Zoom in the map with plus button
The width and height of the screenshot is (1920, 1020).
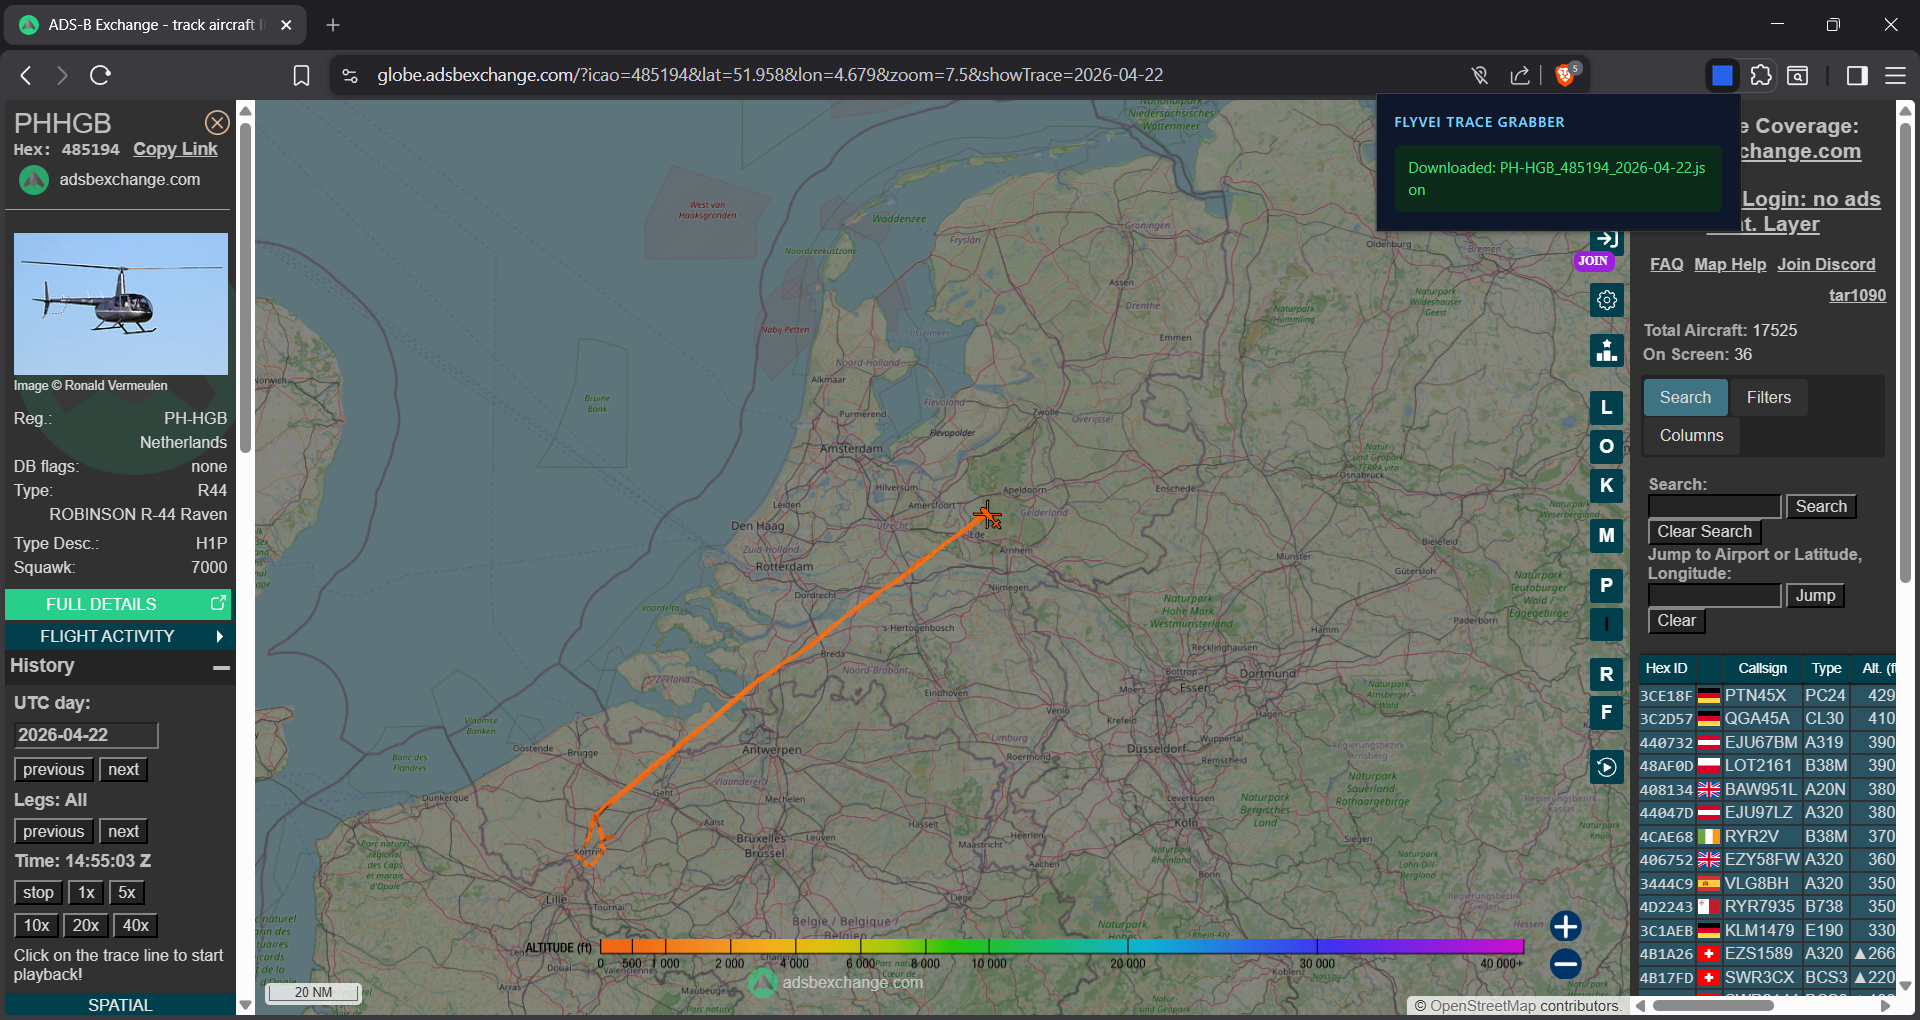click(x=1566, y=926)
